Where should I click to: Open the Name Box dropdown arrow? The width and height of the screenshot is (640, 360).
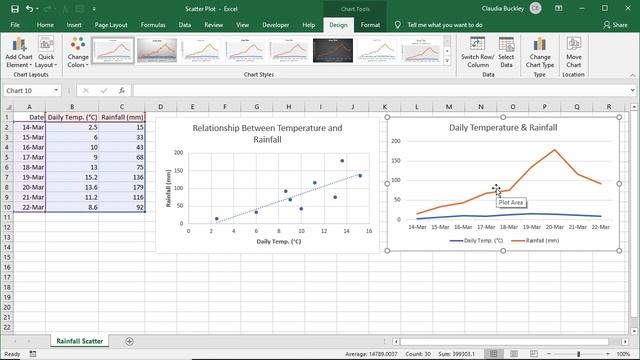[56, 90]
